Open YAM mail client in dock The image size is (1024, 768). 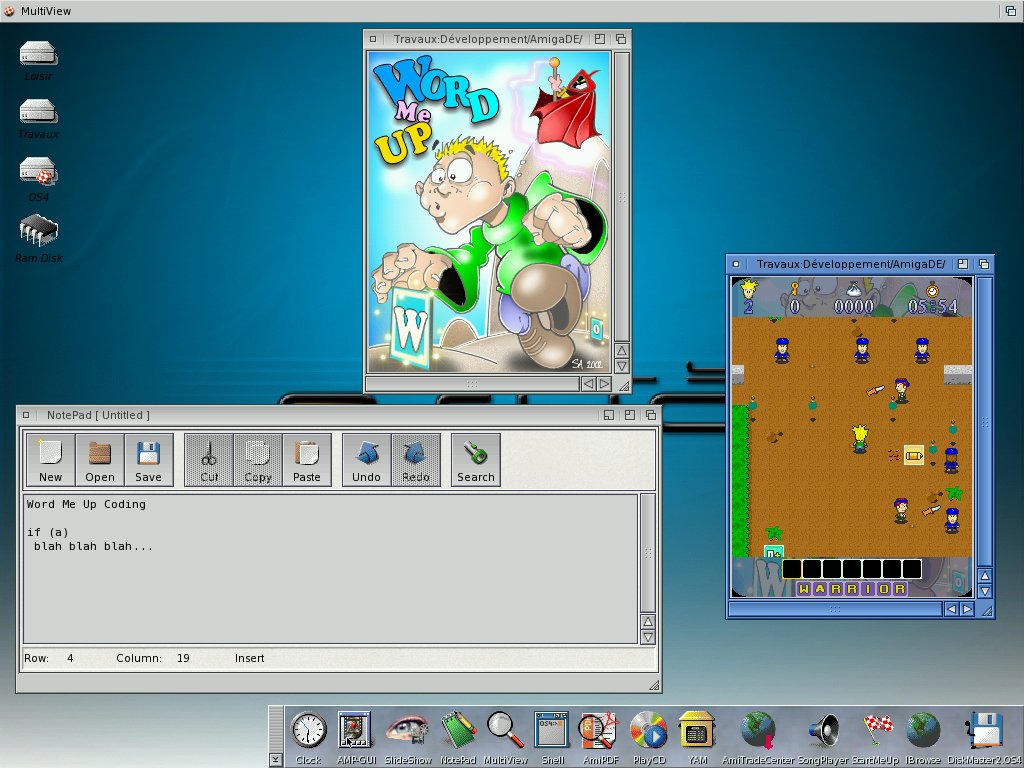(x=697, y=737)
